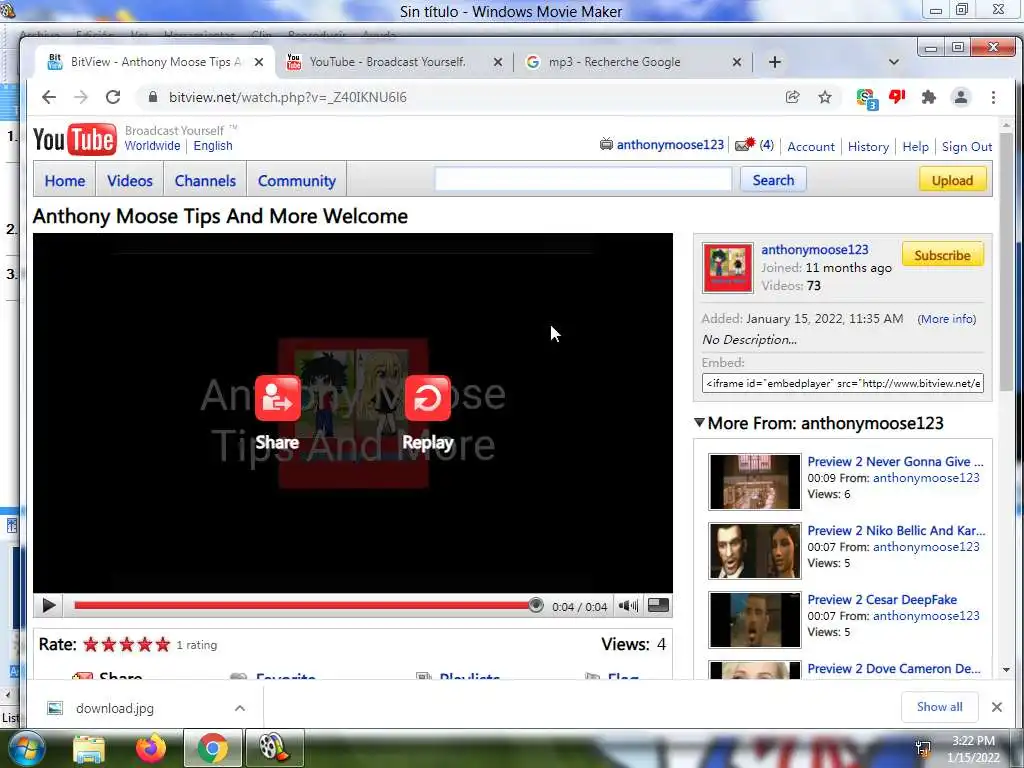Screen dimensions: 1024x768
Task: Click the red thumbs-down extension icon
Action: pos(897,97)
